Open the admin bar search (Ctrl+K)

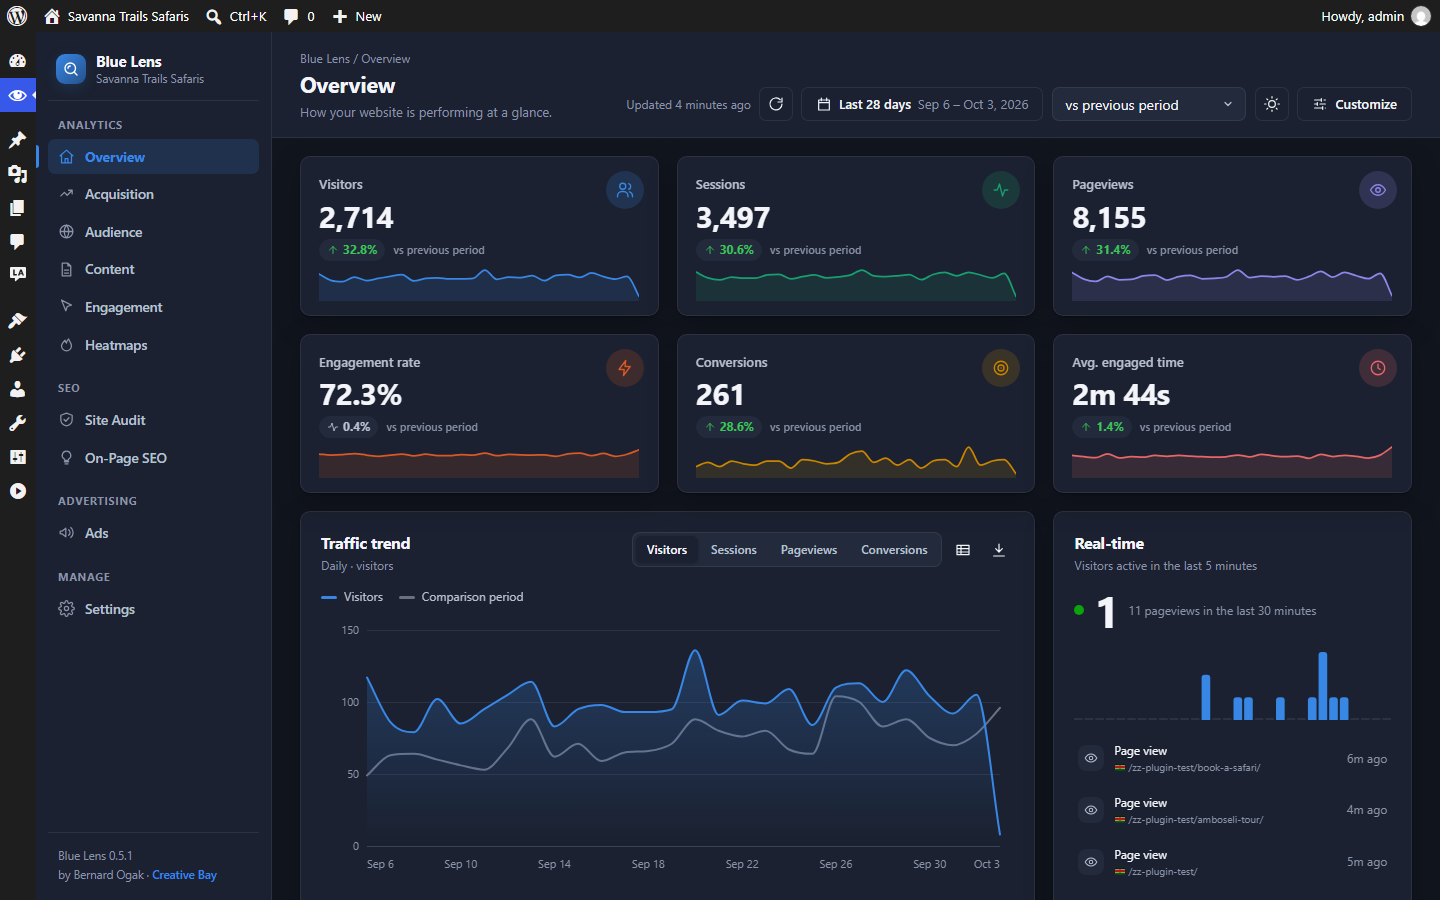click(237, 16)
